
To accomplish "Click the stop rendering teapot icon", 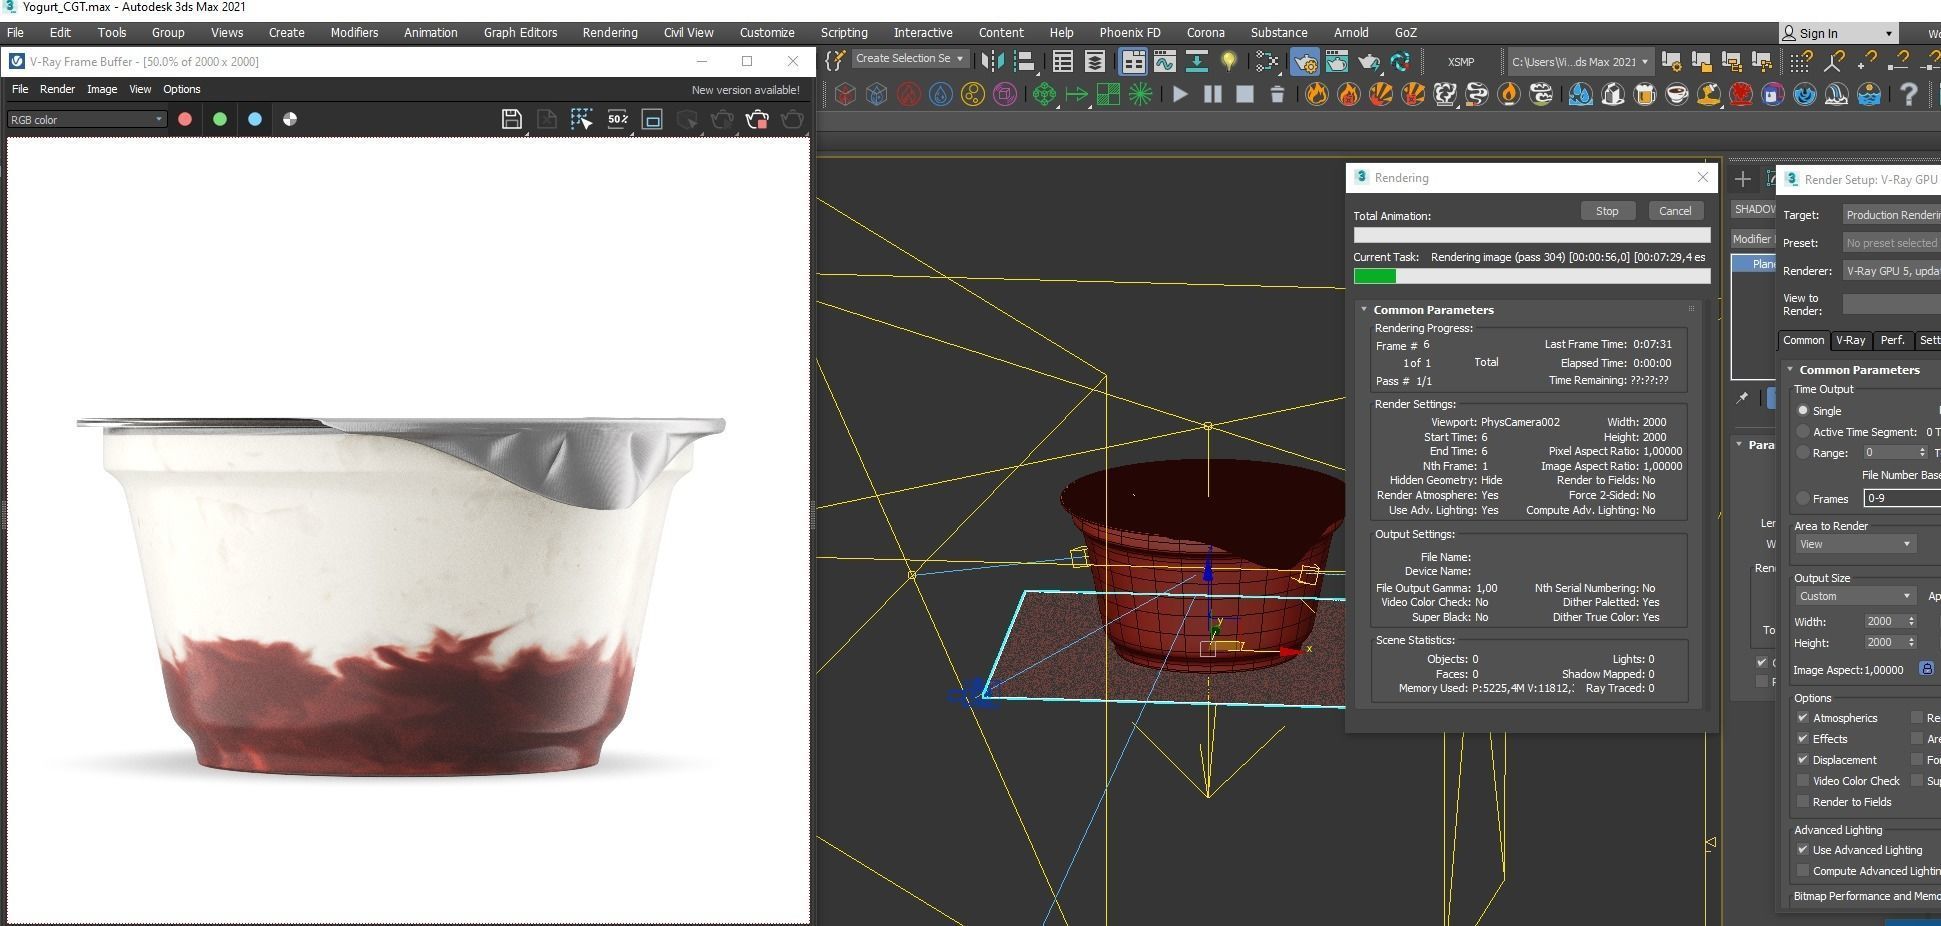I will coord(757,119).
